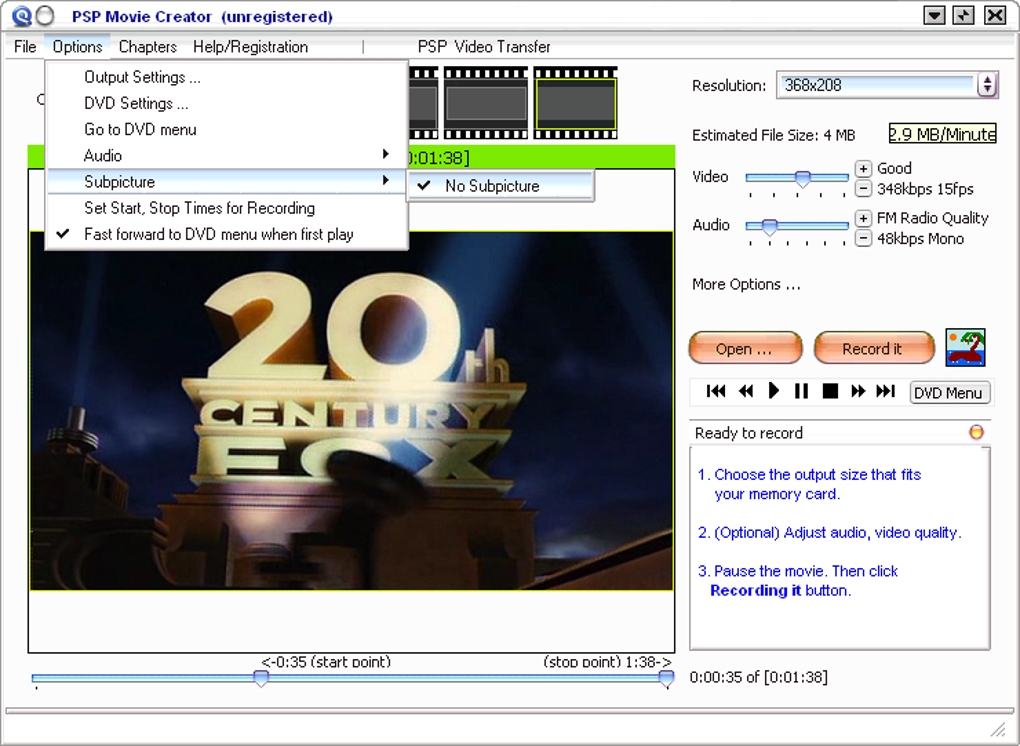Click the '348kbps 15fps' video value
Image resolution: width=1020 pixels, height=746 pixels.
coord(925,189)
